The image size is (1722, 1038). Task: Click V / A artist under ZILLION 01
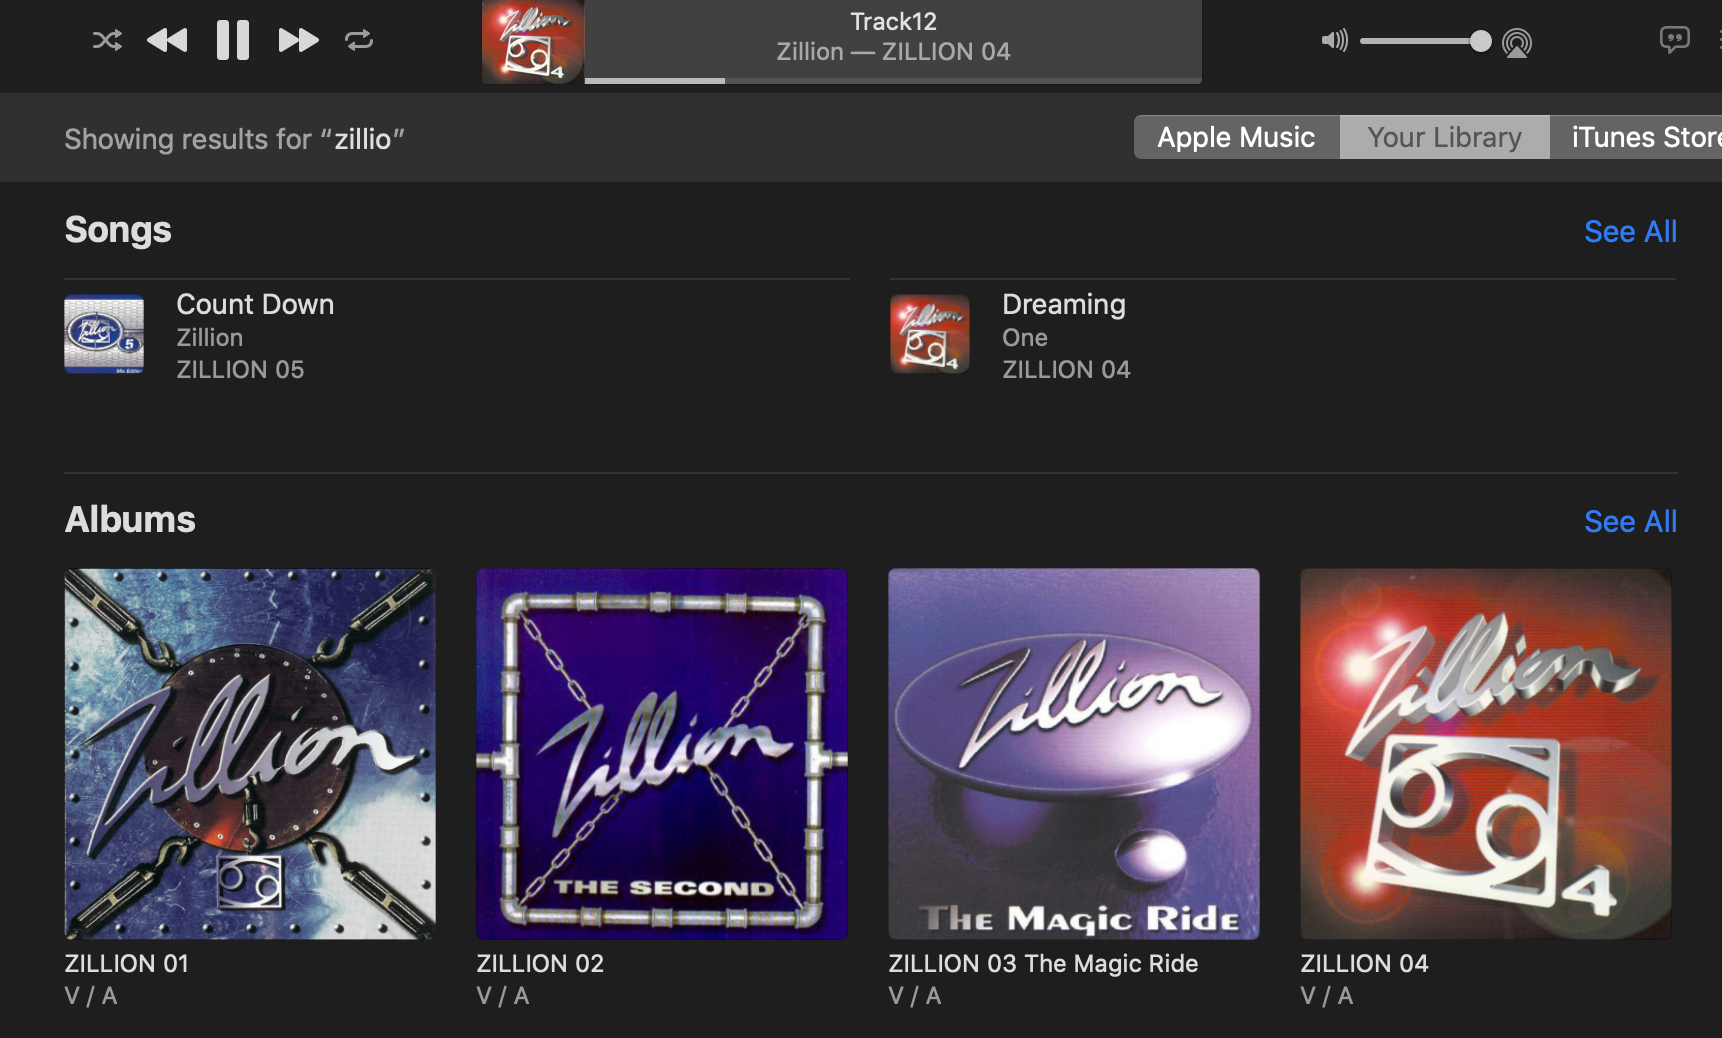point(91,995)
